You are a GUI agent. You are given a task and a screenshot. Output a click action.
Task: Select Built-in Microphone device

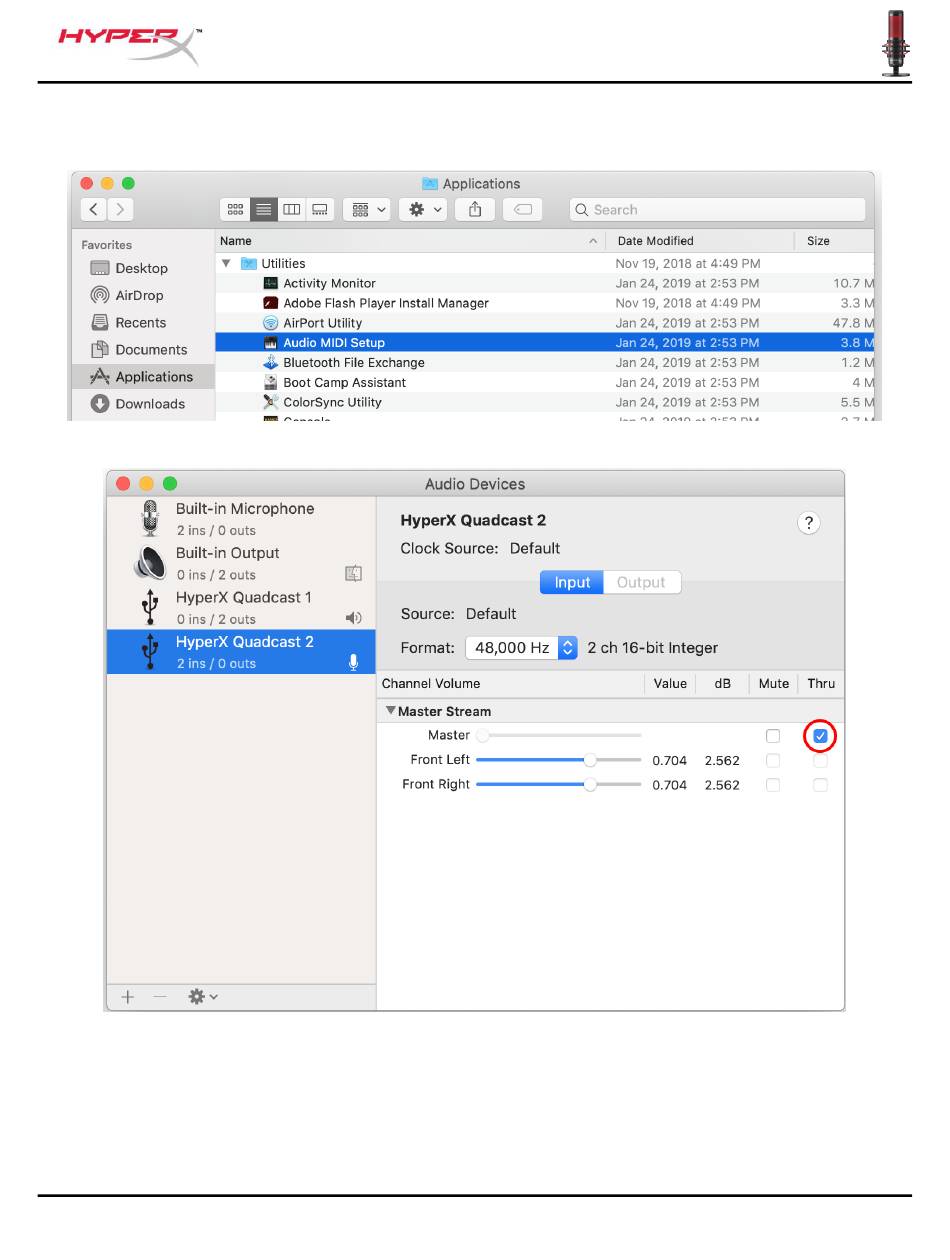click(x=241, y=519)
